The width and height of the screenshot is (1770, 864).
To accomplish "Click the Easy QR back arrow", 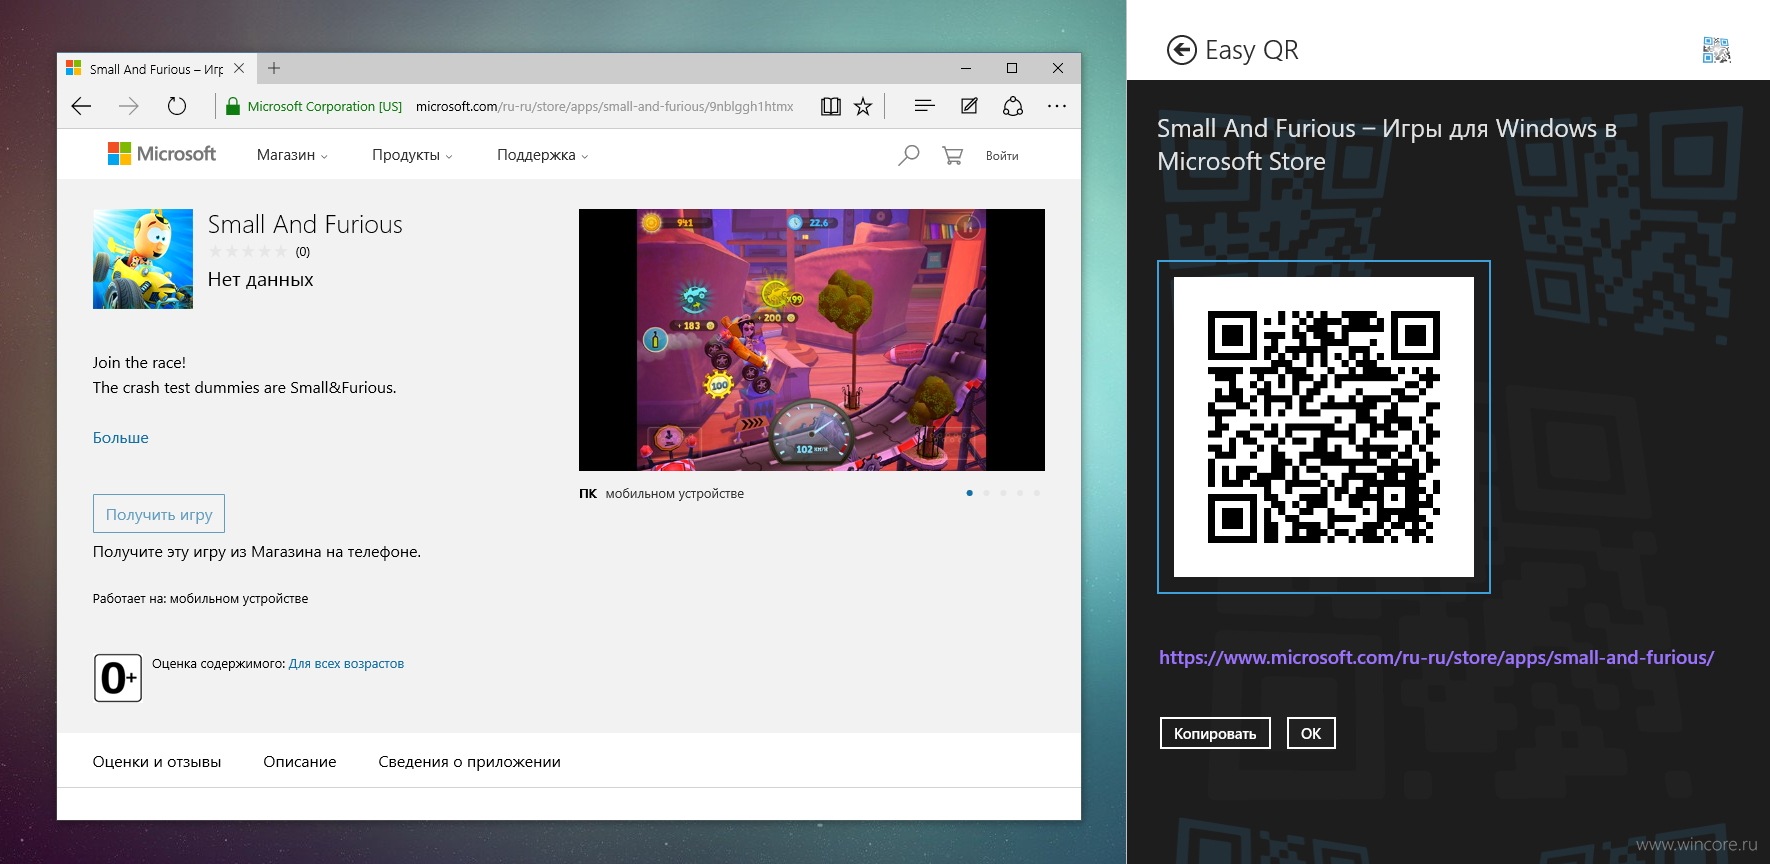I will [x=1181, y=50].
